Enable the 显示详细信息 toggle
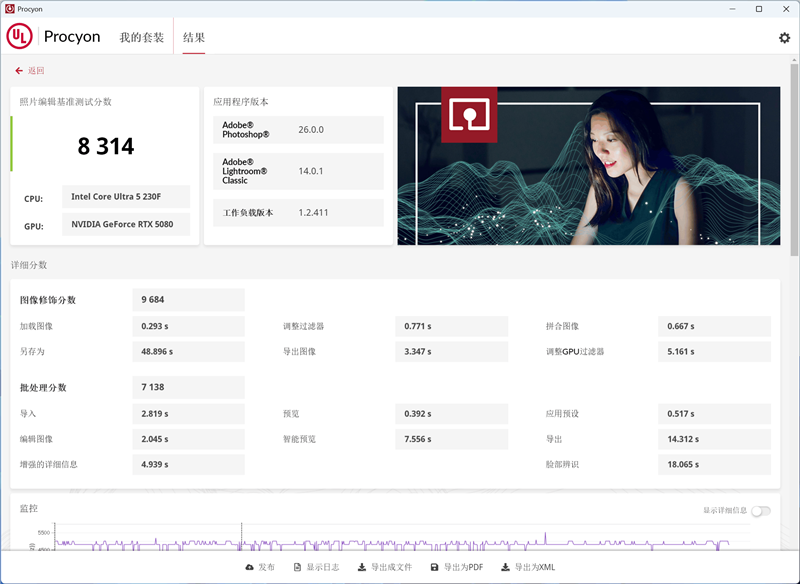Image resolution: width=800 pixels, height=584 pixels. [x=760, y=510]
